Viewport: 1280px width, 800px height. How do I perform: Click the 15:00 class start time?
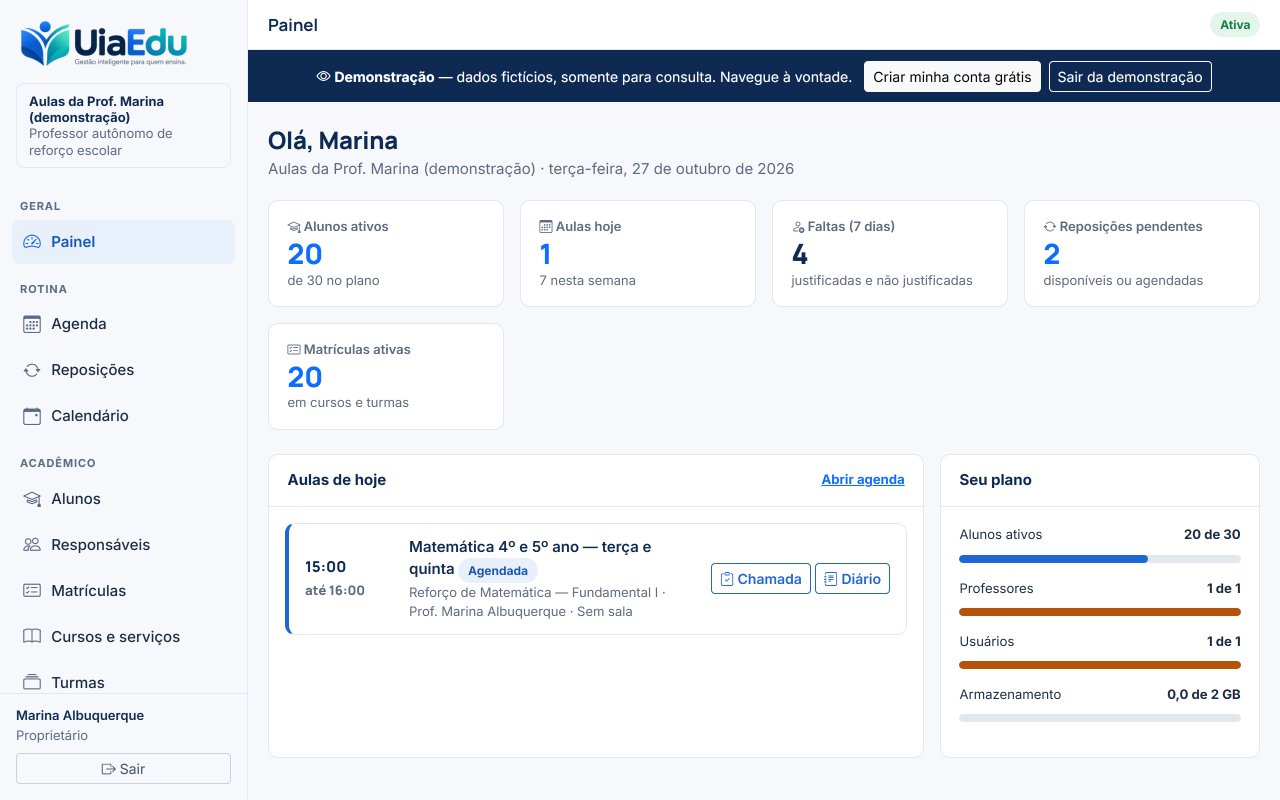pyautogui.click(x=326, y=567)
